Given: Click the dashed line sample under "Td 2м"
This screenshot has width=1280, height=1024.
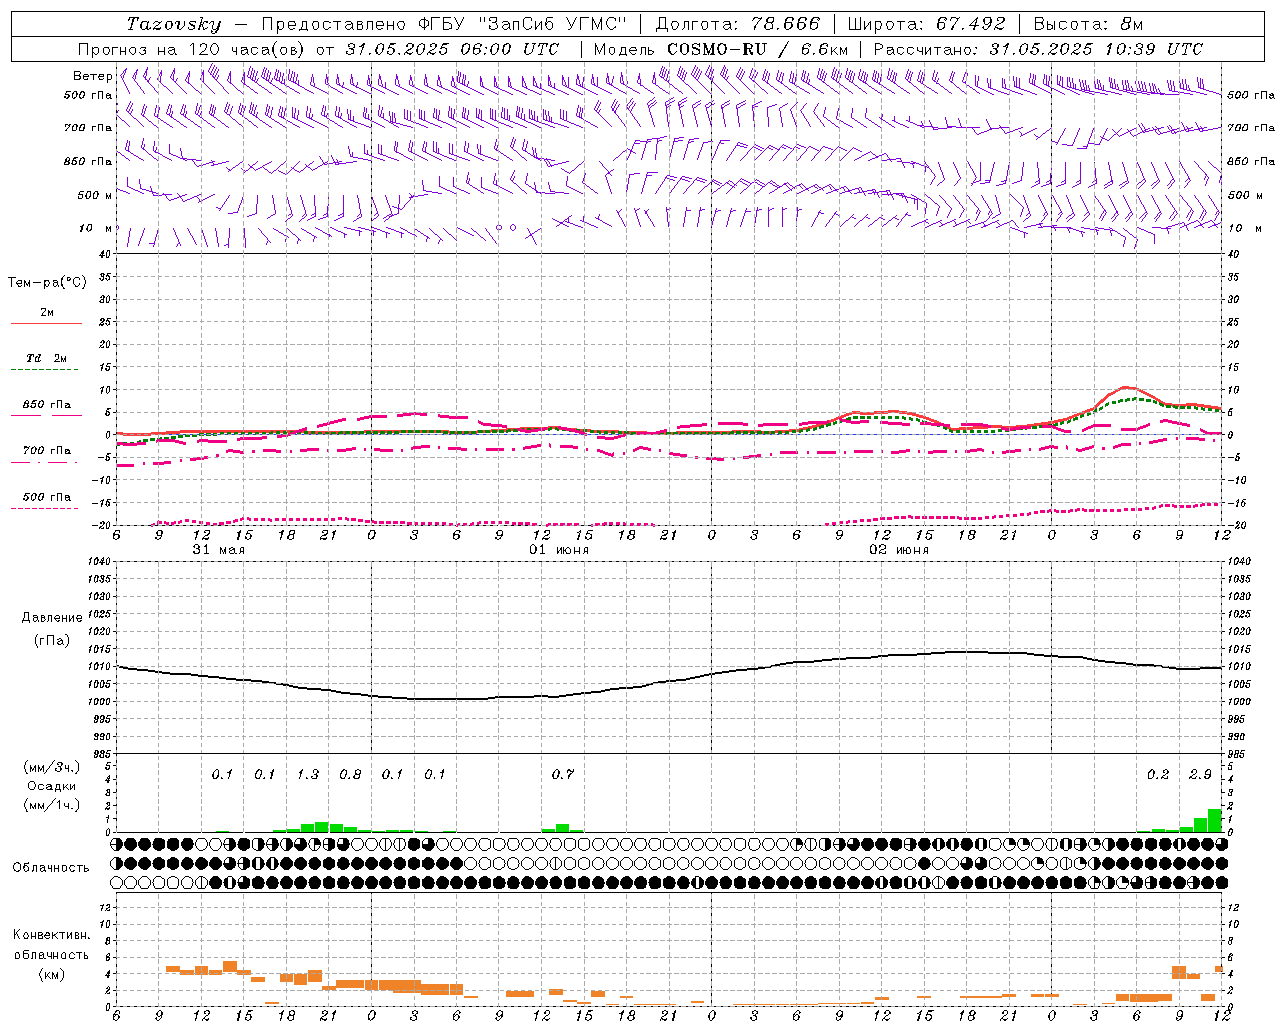Looking at the screenshot, I should 44,370.
